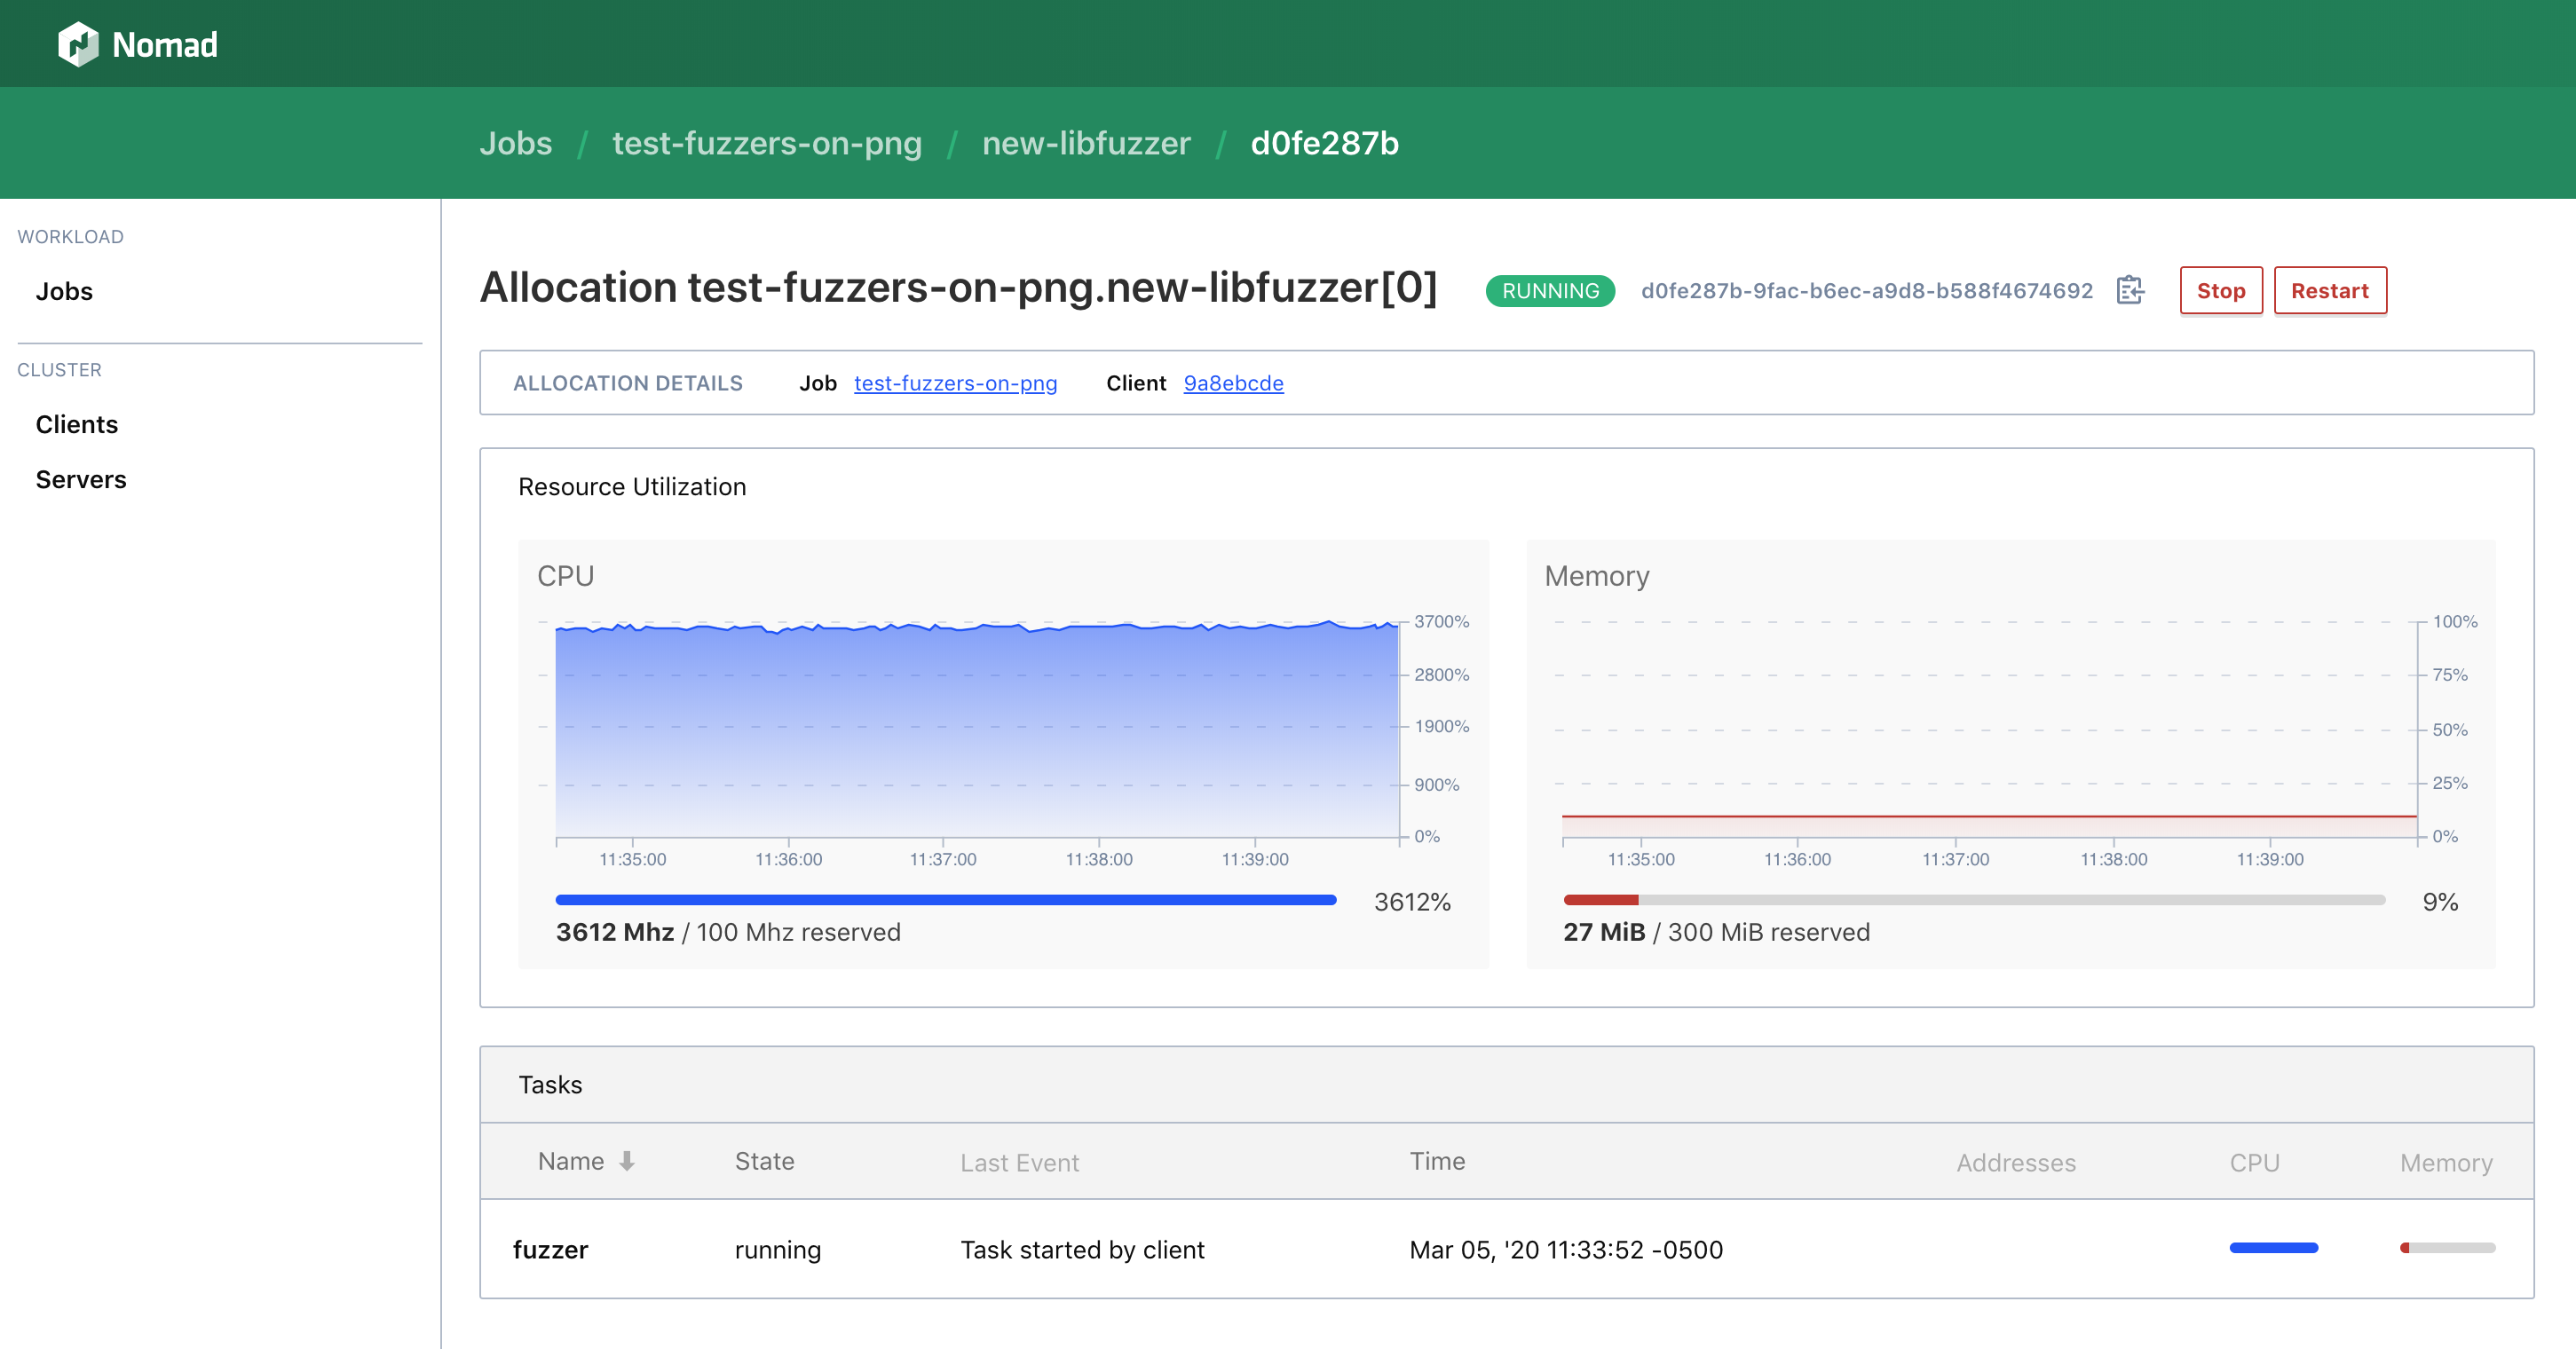Click the Servers sidebar menu item
This screenshot has height=1349, width=2576.
(x=80, y=477)
